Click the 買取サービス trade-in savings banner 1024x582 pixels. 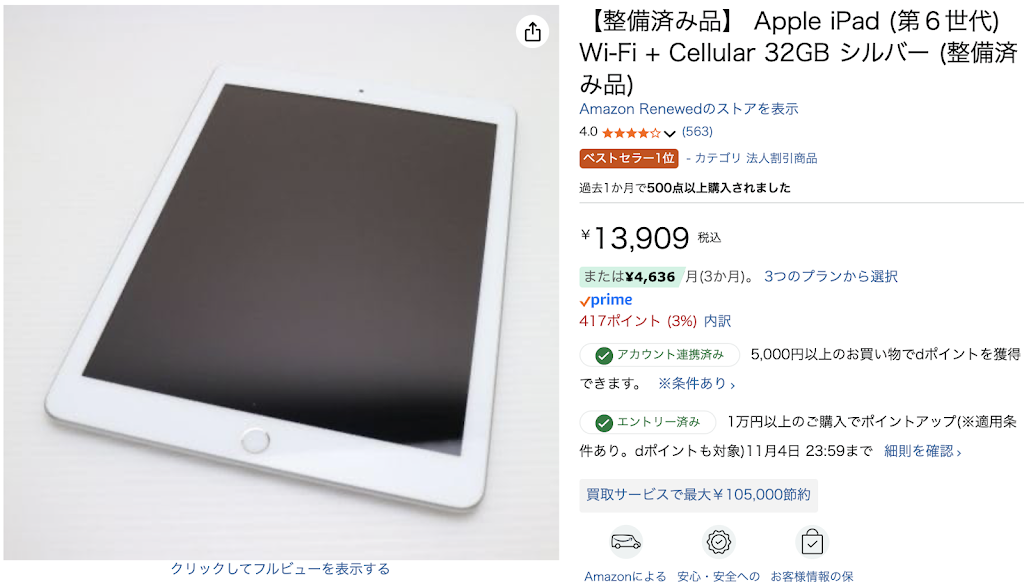698,494
